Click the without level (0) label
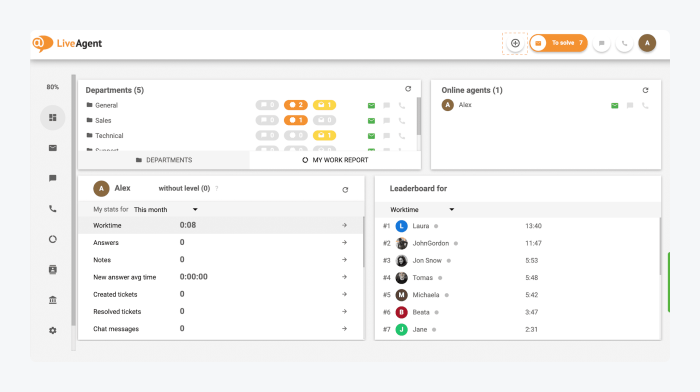Screen dimensions: 700x392 tap(184, 188)
